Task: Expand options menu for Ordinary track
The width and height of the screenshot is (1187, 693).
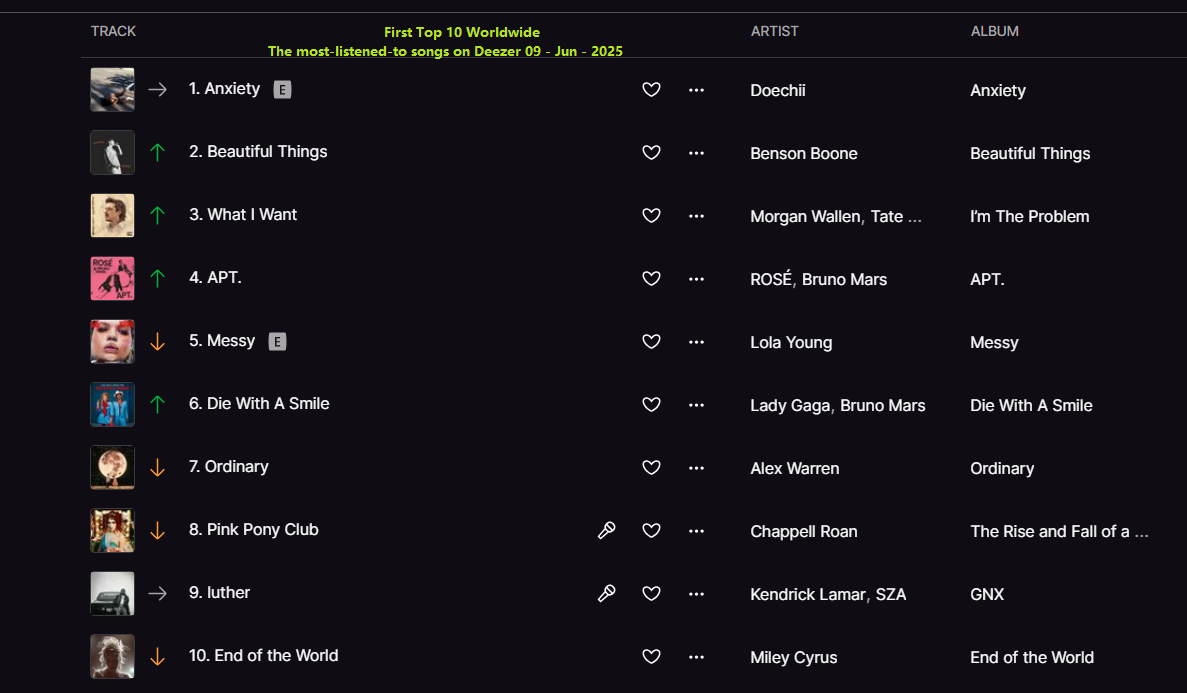Action: tap(696, 468)
